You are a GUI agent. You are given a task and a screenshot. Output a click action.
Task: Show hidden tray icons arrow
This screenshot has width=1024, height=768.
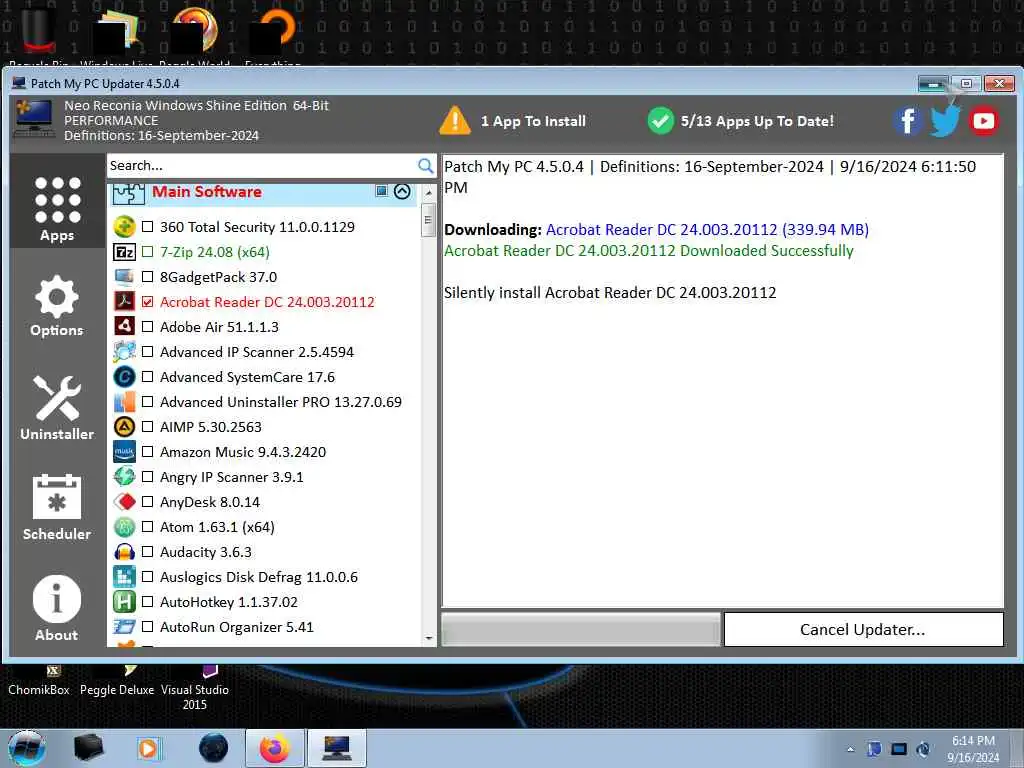pyautogui.click(x=850, y=749)
